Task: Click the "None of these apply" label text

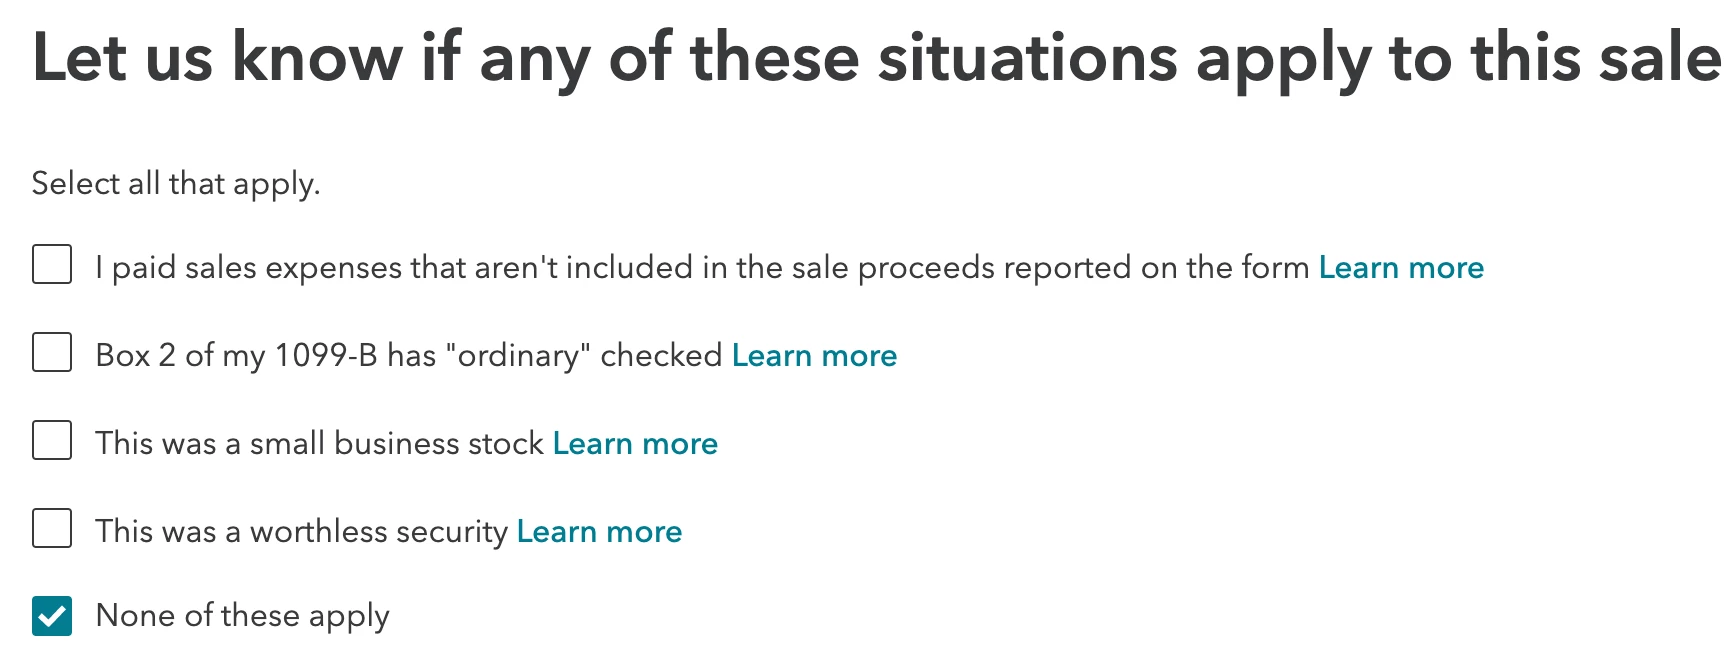Action: (x=243, y=617)
